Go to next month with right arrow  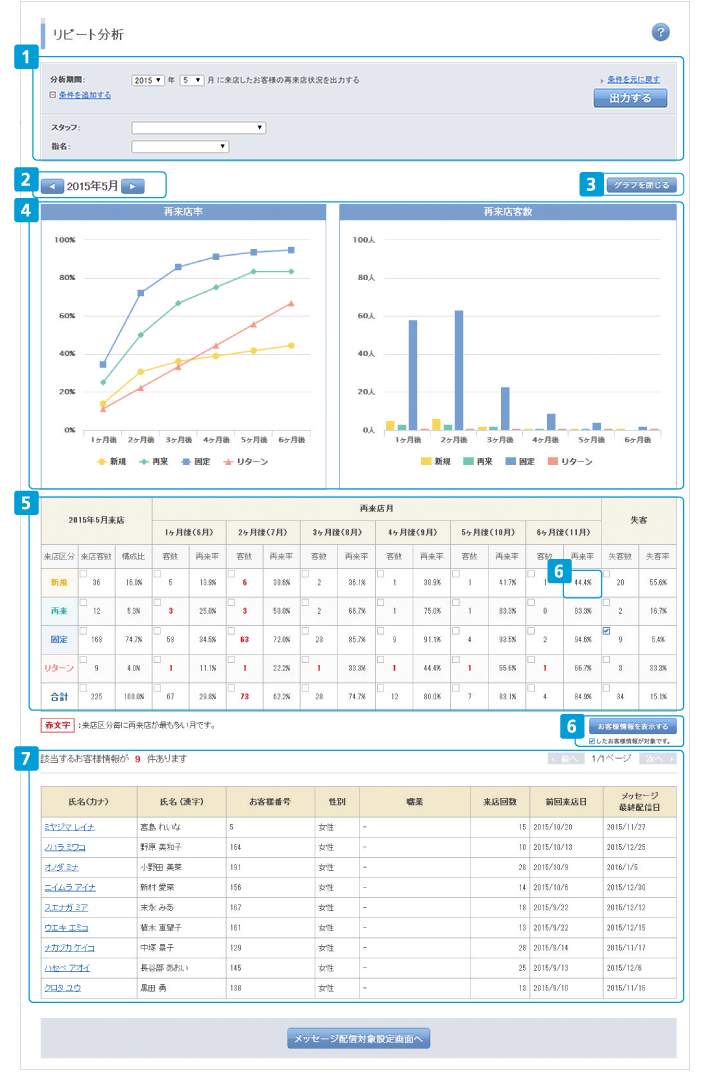pyautogui.click(x=133, y=186)
